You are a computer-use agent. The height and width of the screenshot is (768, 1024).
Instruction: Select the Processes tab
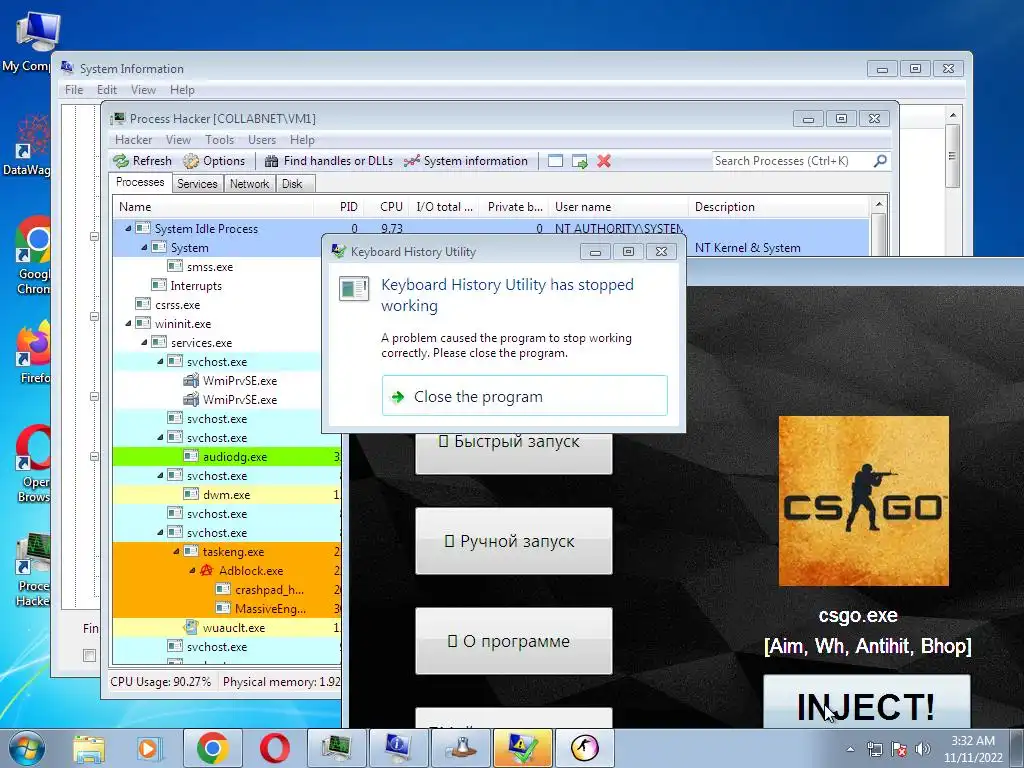140,182
